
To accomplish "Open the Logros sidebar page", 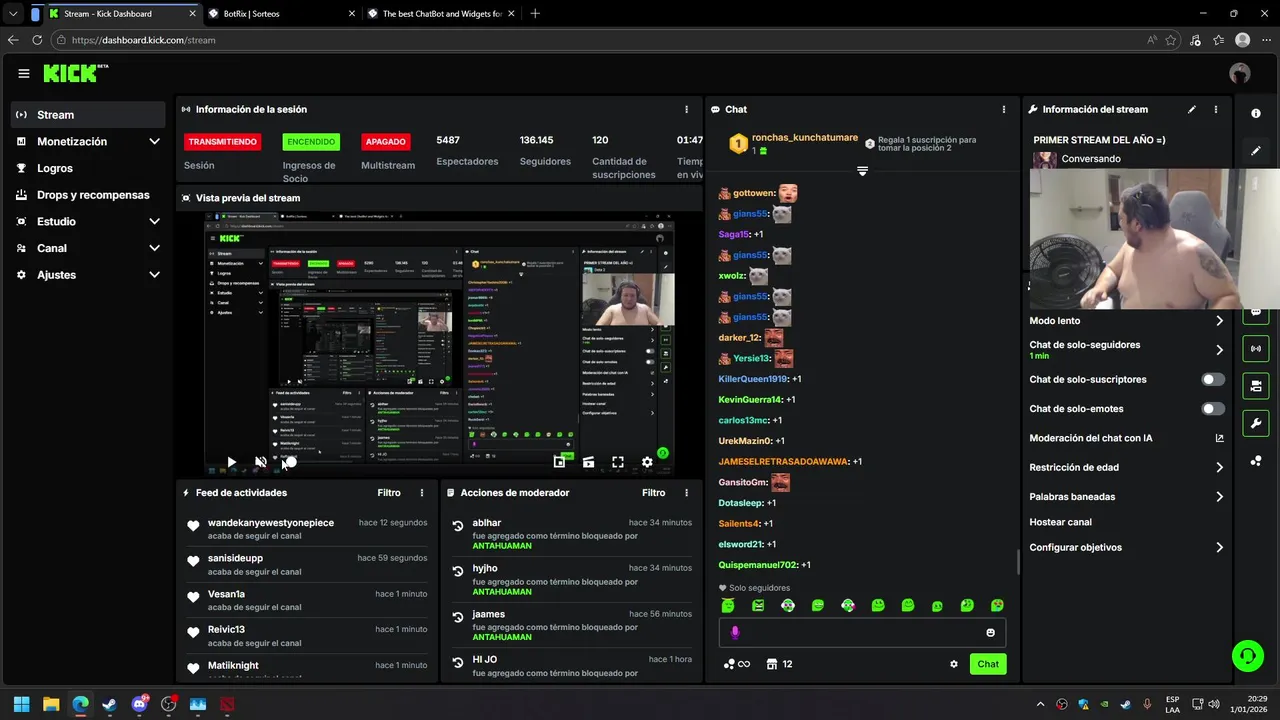I will (88, 168).
